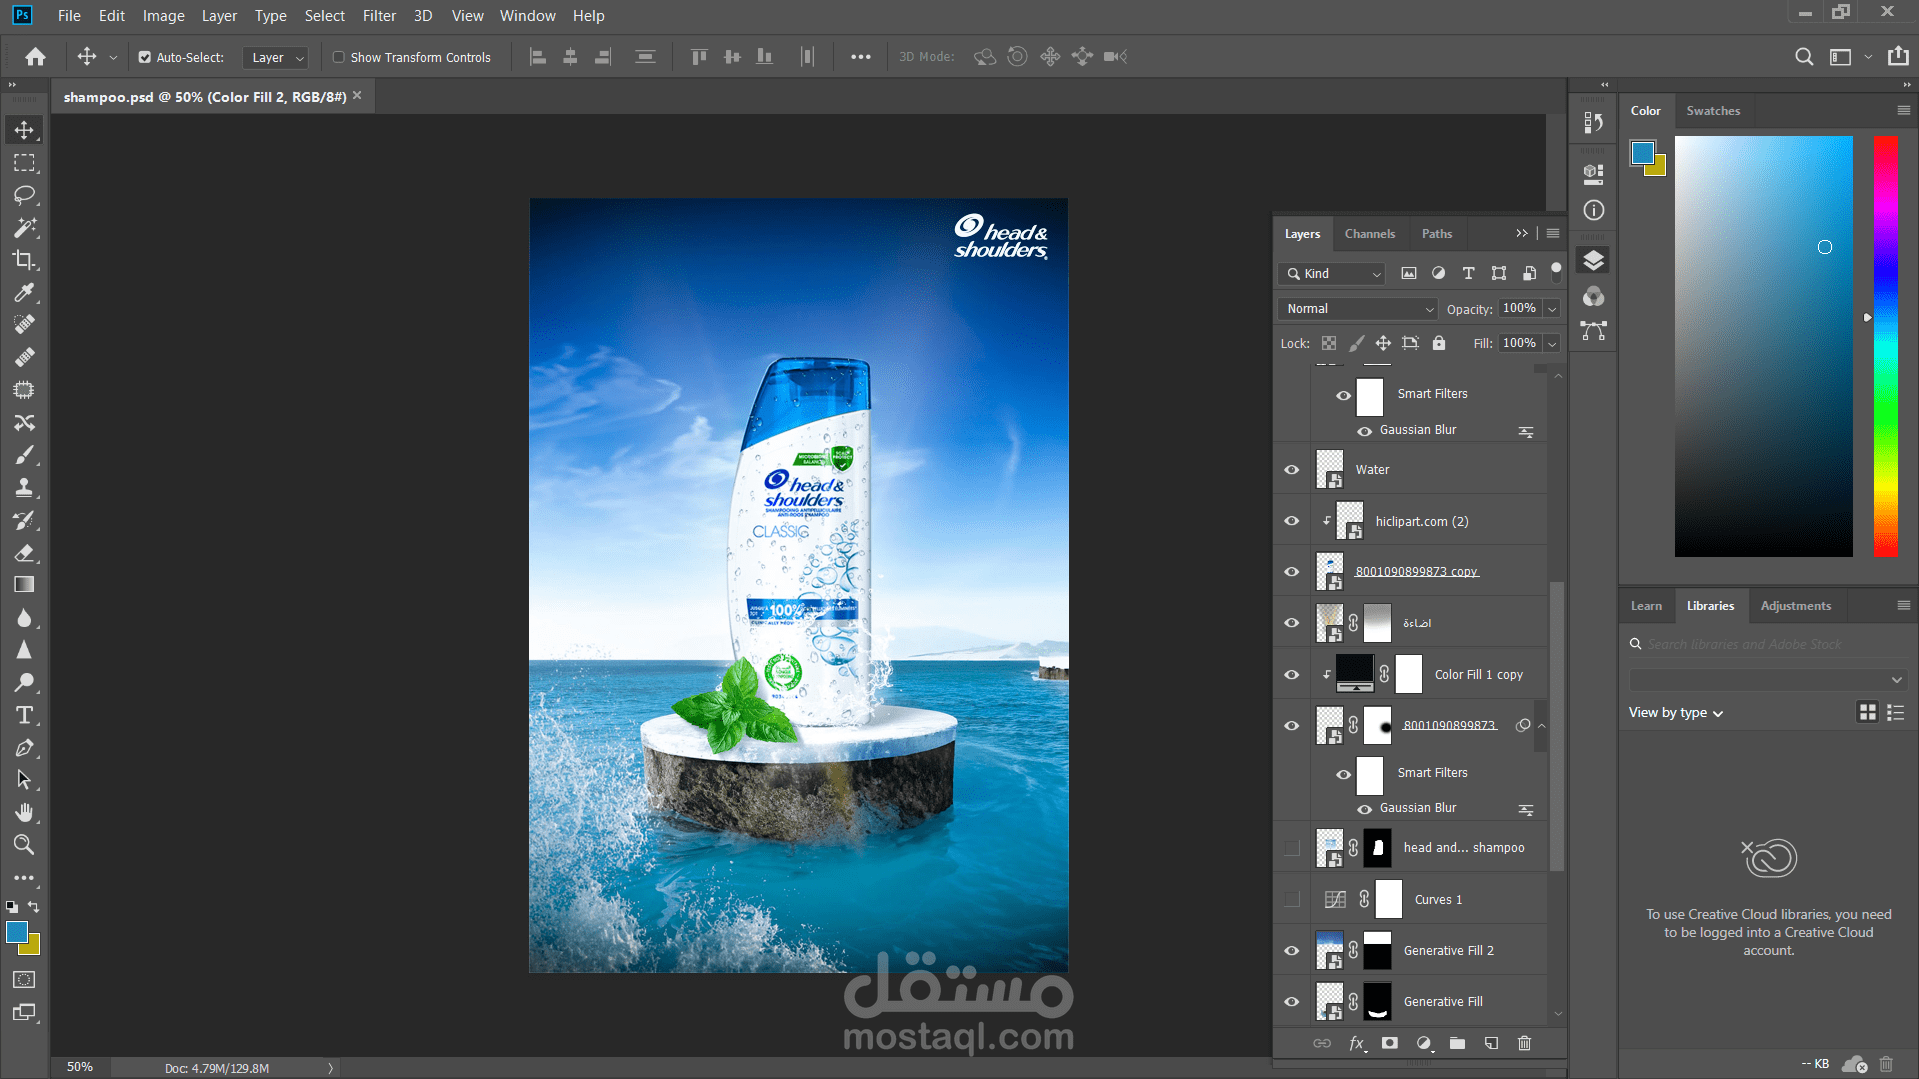Pick the Magic Wand tool
The height and width of the screenshot is (1079, 1919).
24,228
